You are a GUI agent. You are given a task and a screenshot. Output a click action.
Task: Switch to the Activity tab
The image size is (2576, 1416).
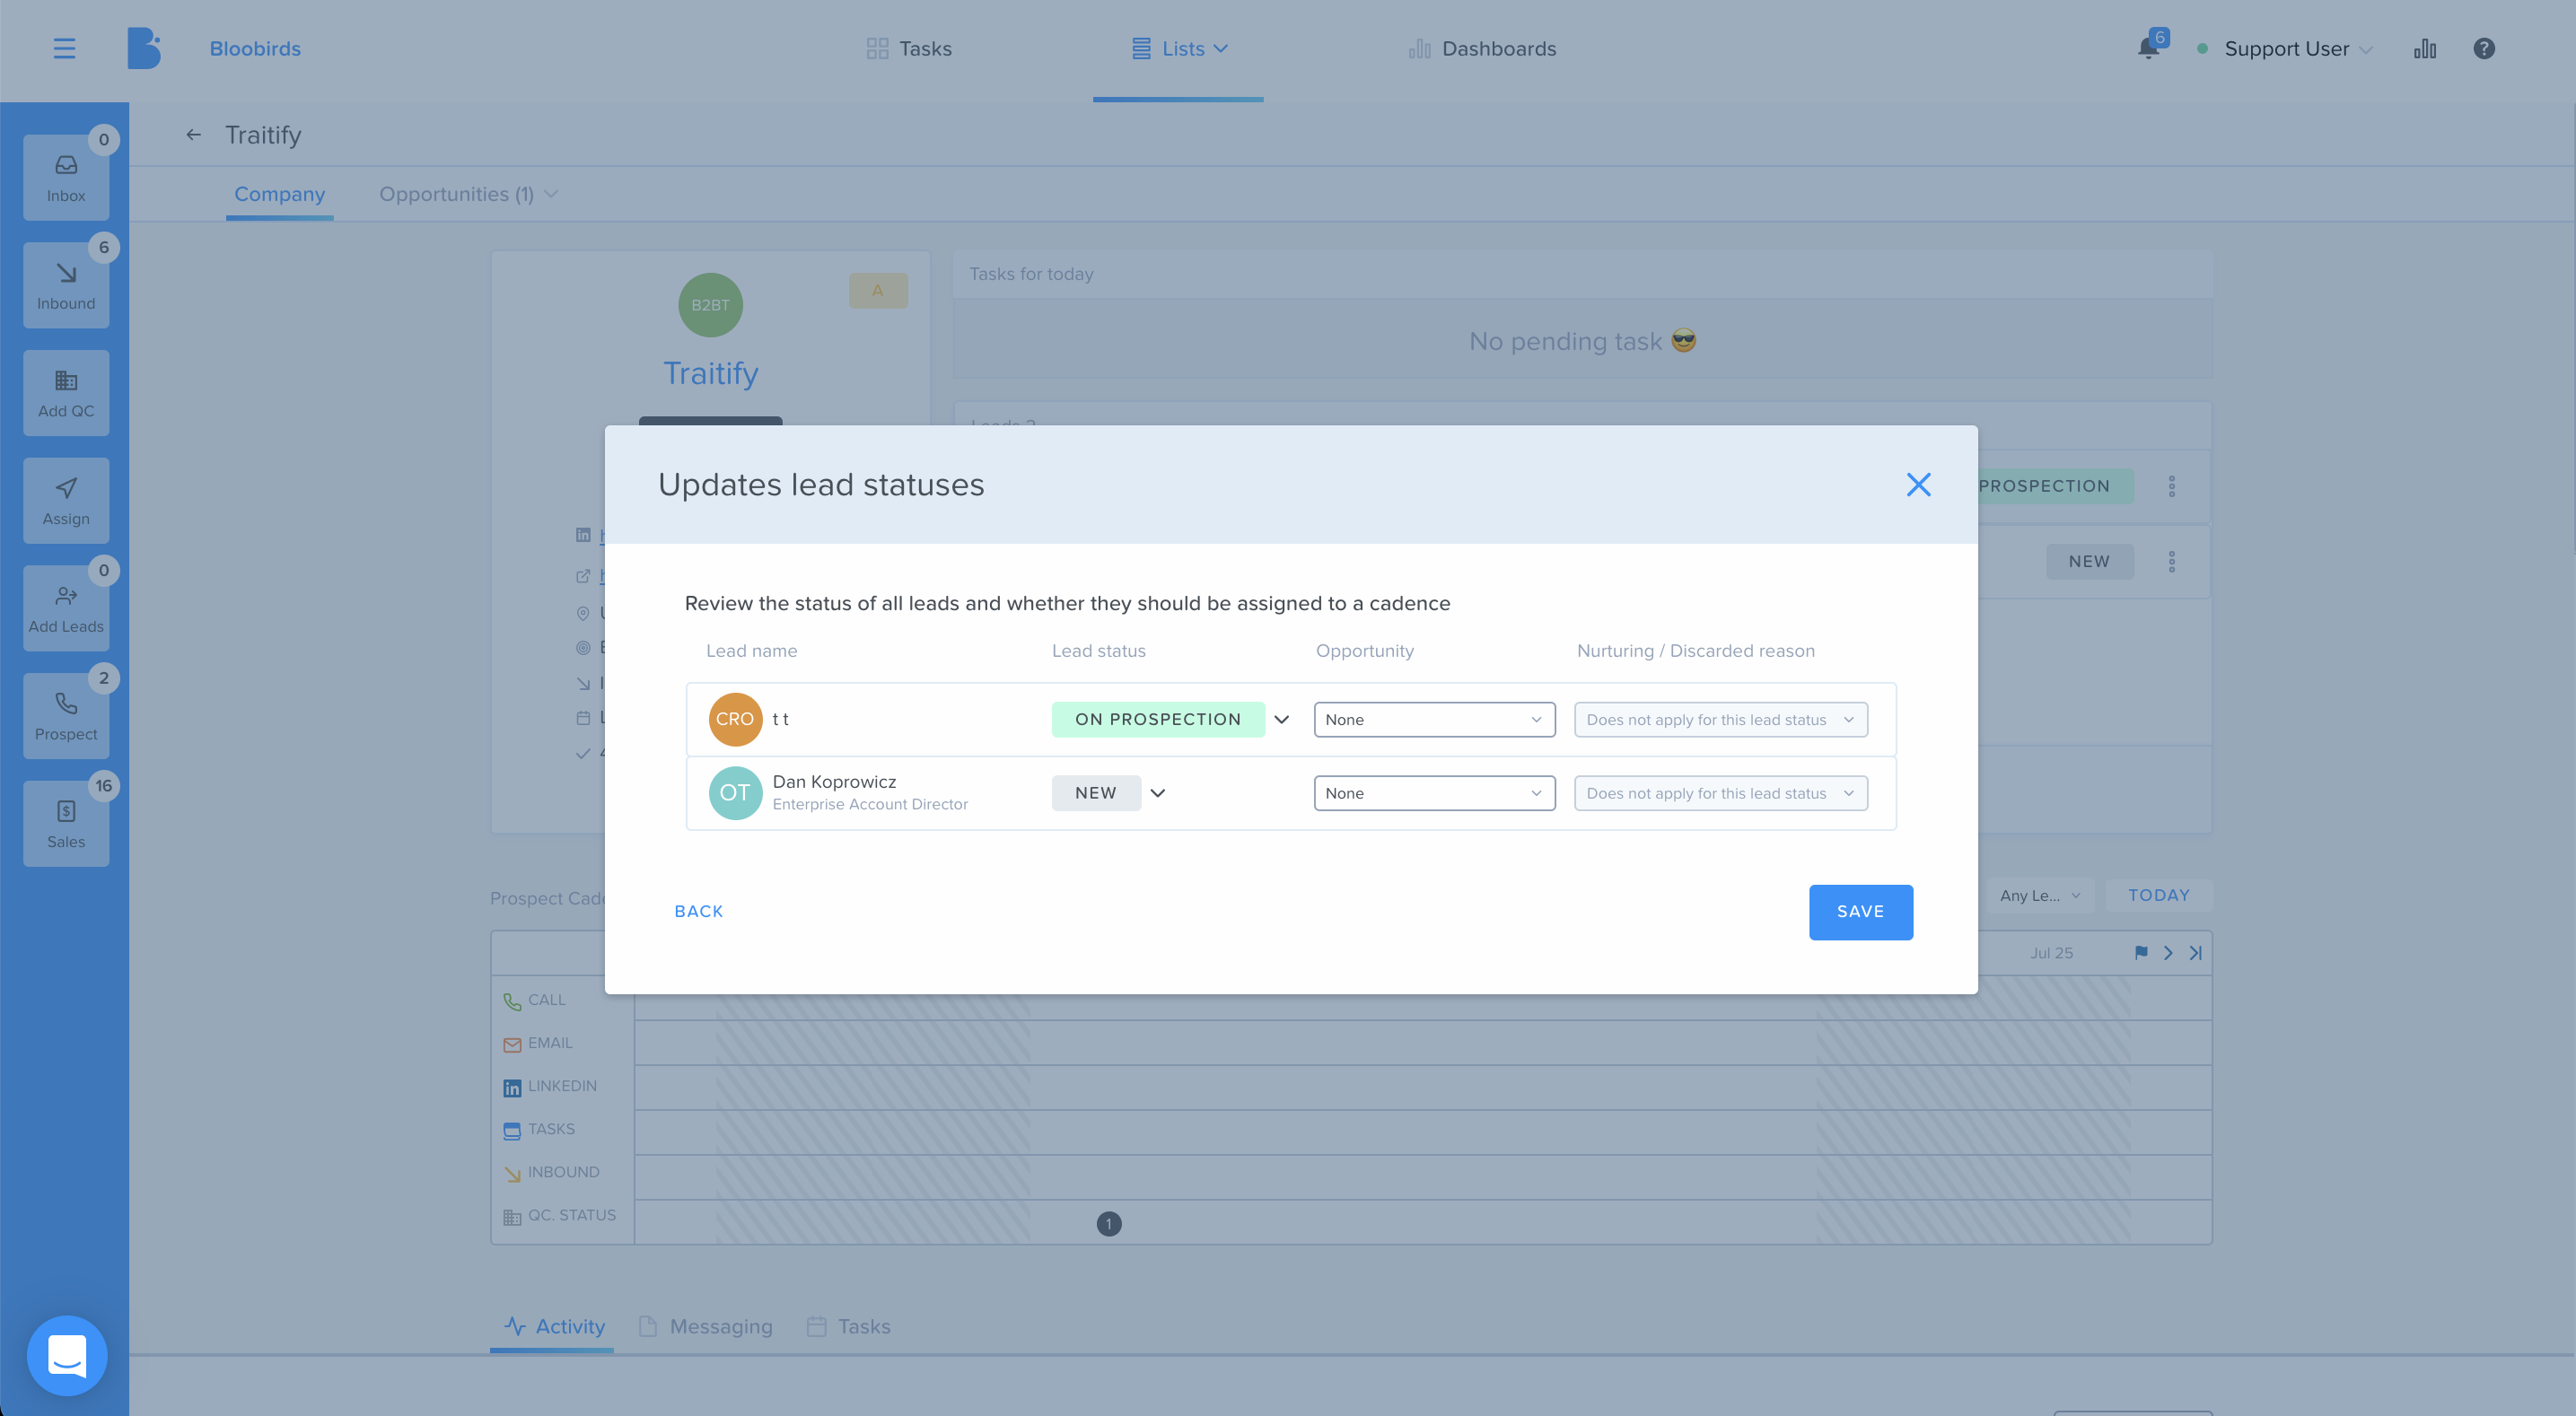(555, 1326)
